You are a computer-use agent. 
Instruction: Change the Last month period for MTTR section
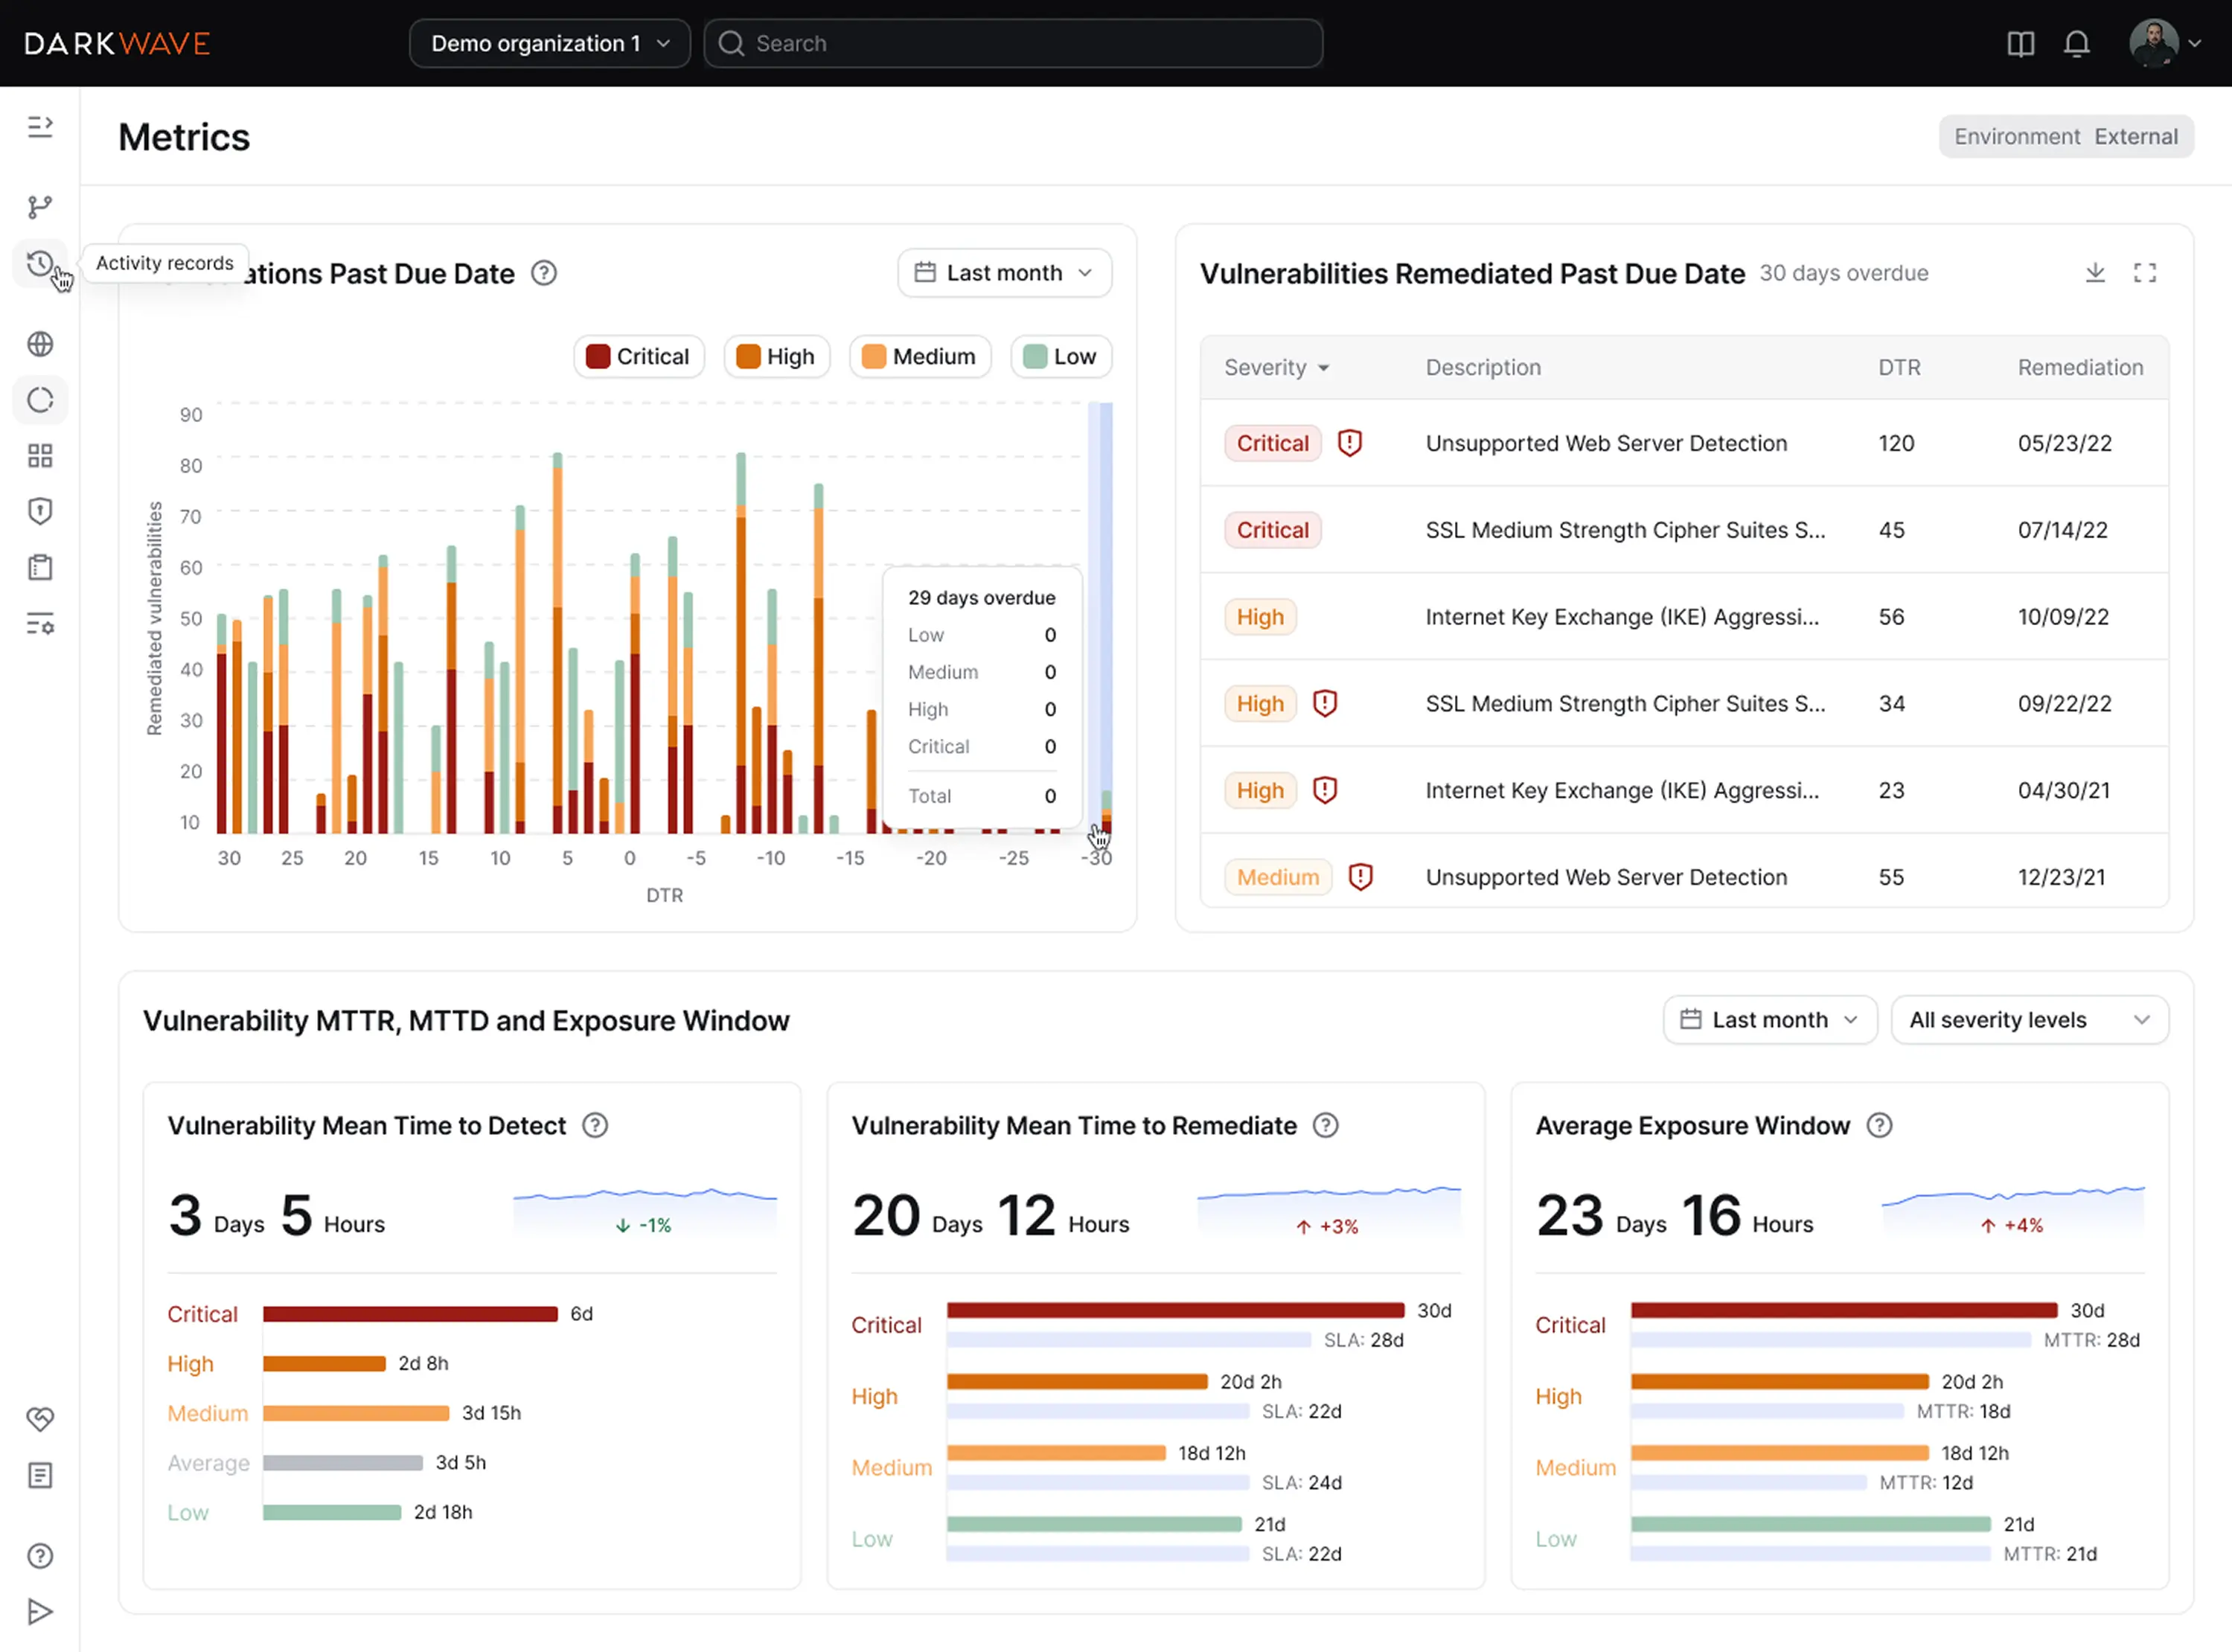[x=1770, y=1019]
